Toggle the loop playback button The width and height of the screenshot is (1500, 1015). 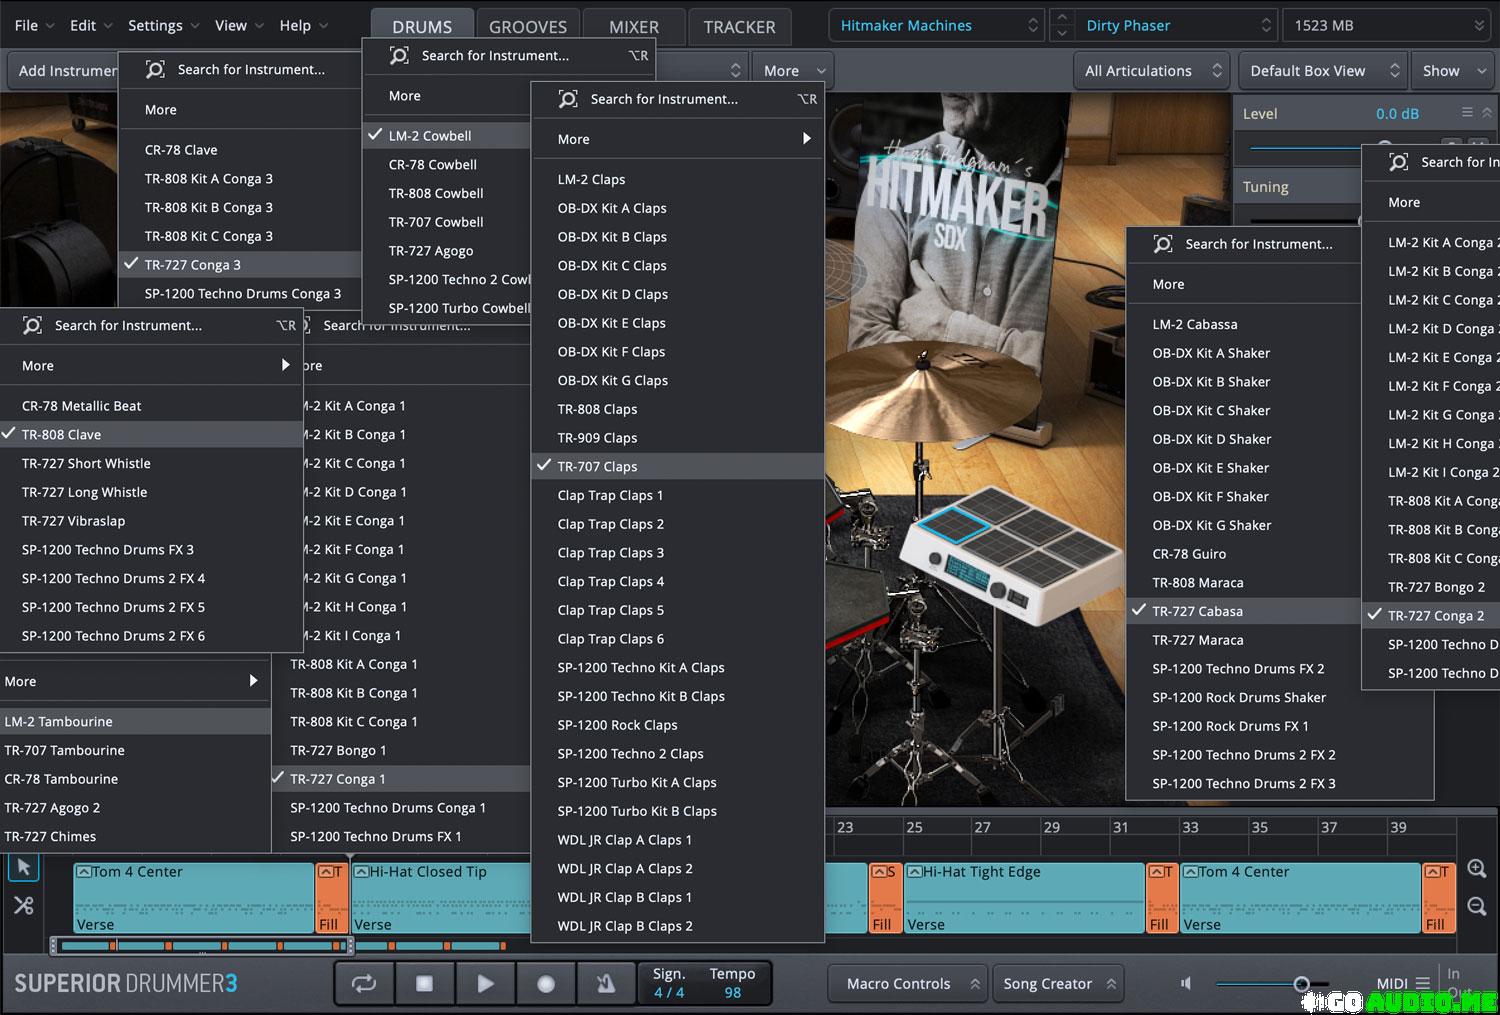364,984
